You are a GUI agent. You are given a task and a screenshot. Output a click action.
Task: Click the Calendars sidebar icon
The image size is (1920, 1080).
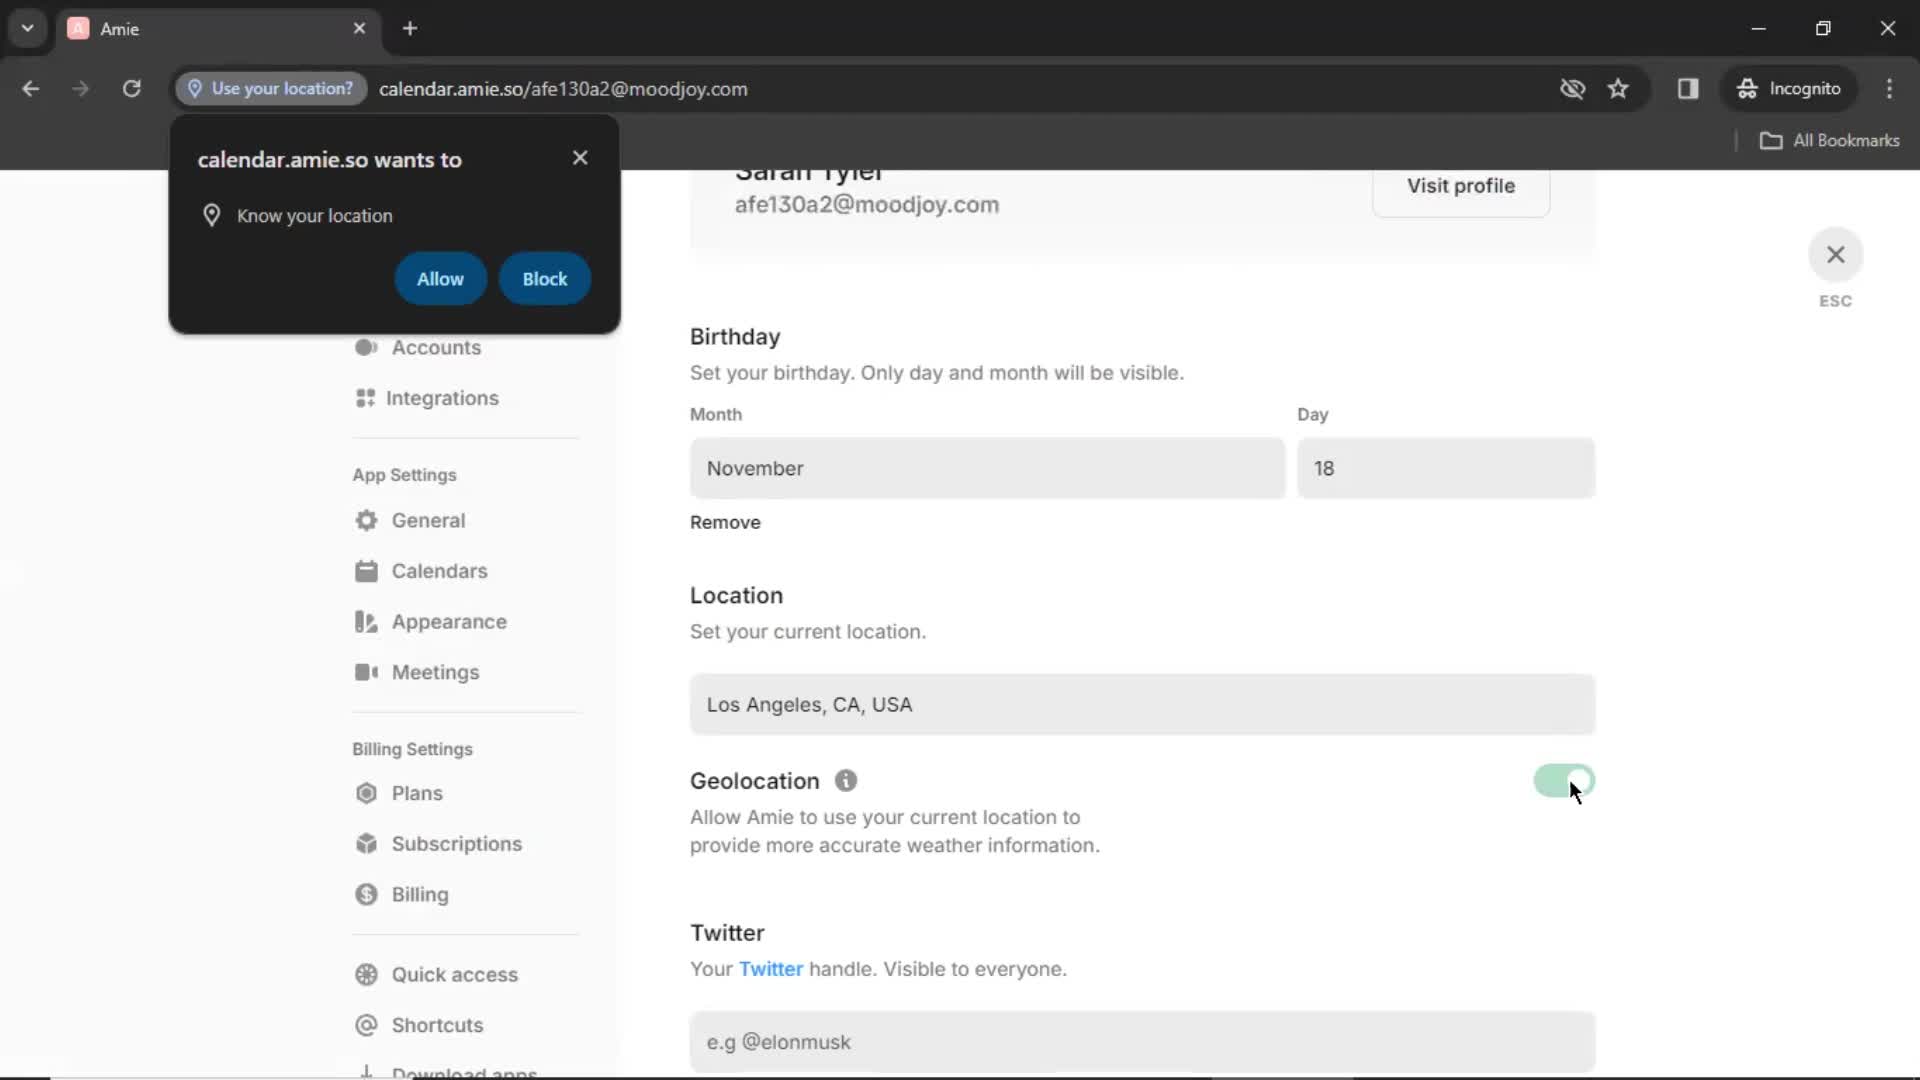[367, 571]
